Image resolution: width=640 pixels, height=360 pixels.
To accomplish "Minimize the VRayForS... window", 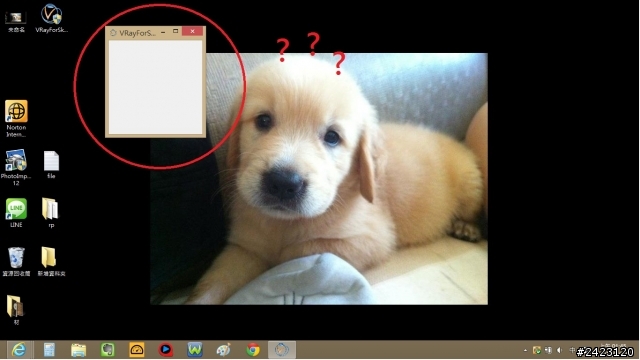I will point(163,31).
